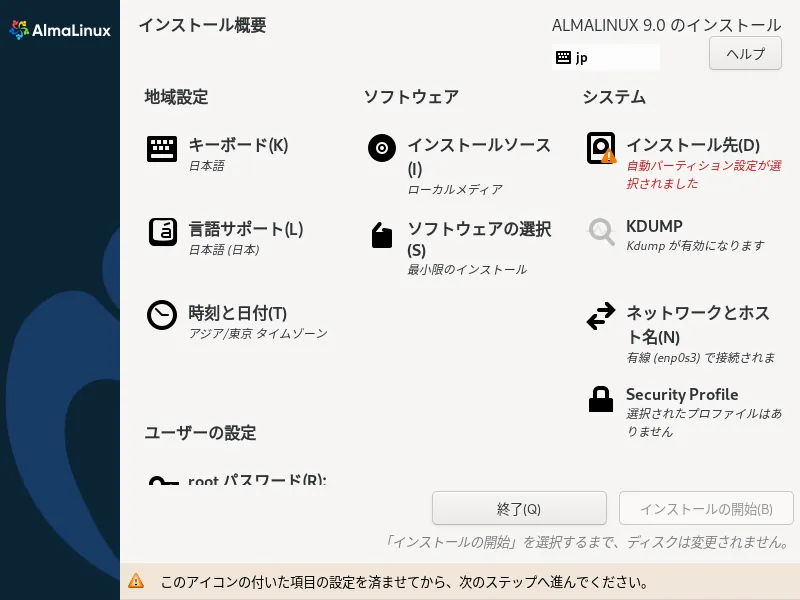The image size is (800, 600).
Task: Click the ヘルプ button
Action: 745,53
